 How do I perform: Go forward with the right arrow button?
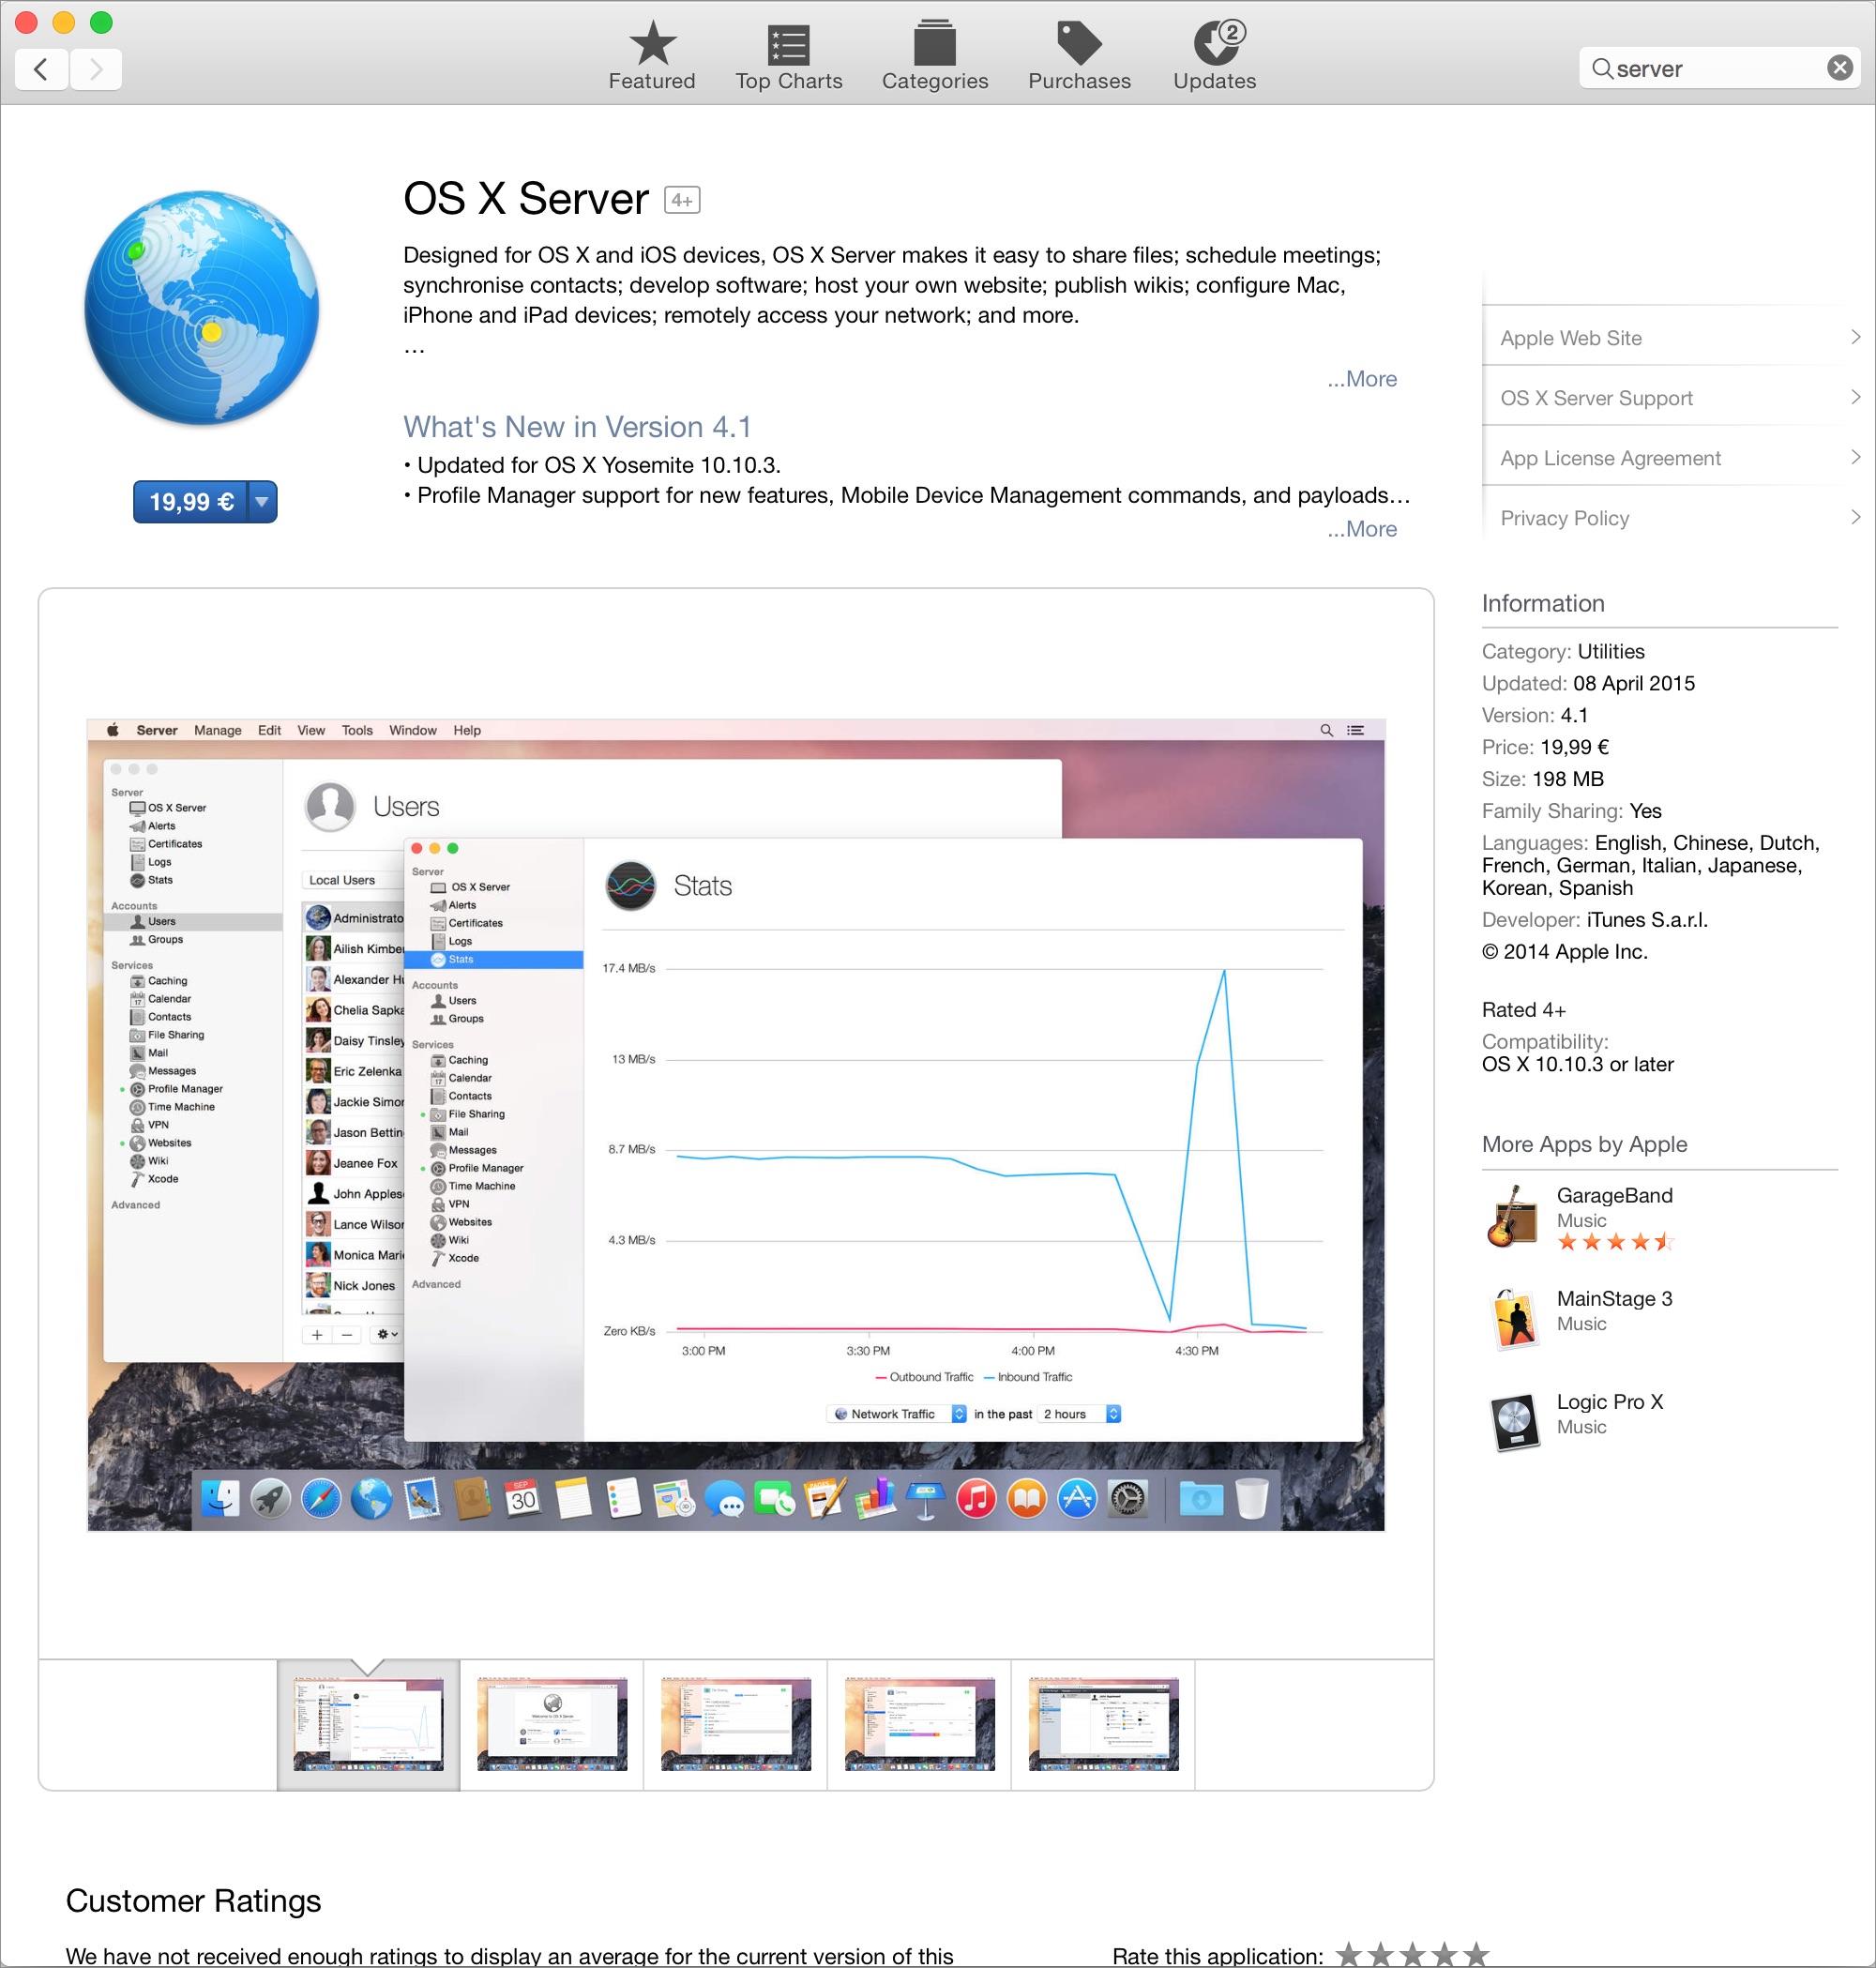(x=96, y=69)
